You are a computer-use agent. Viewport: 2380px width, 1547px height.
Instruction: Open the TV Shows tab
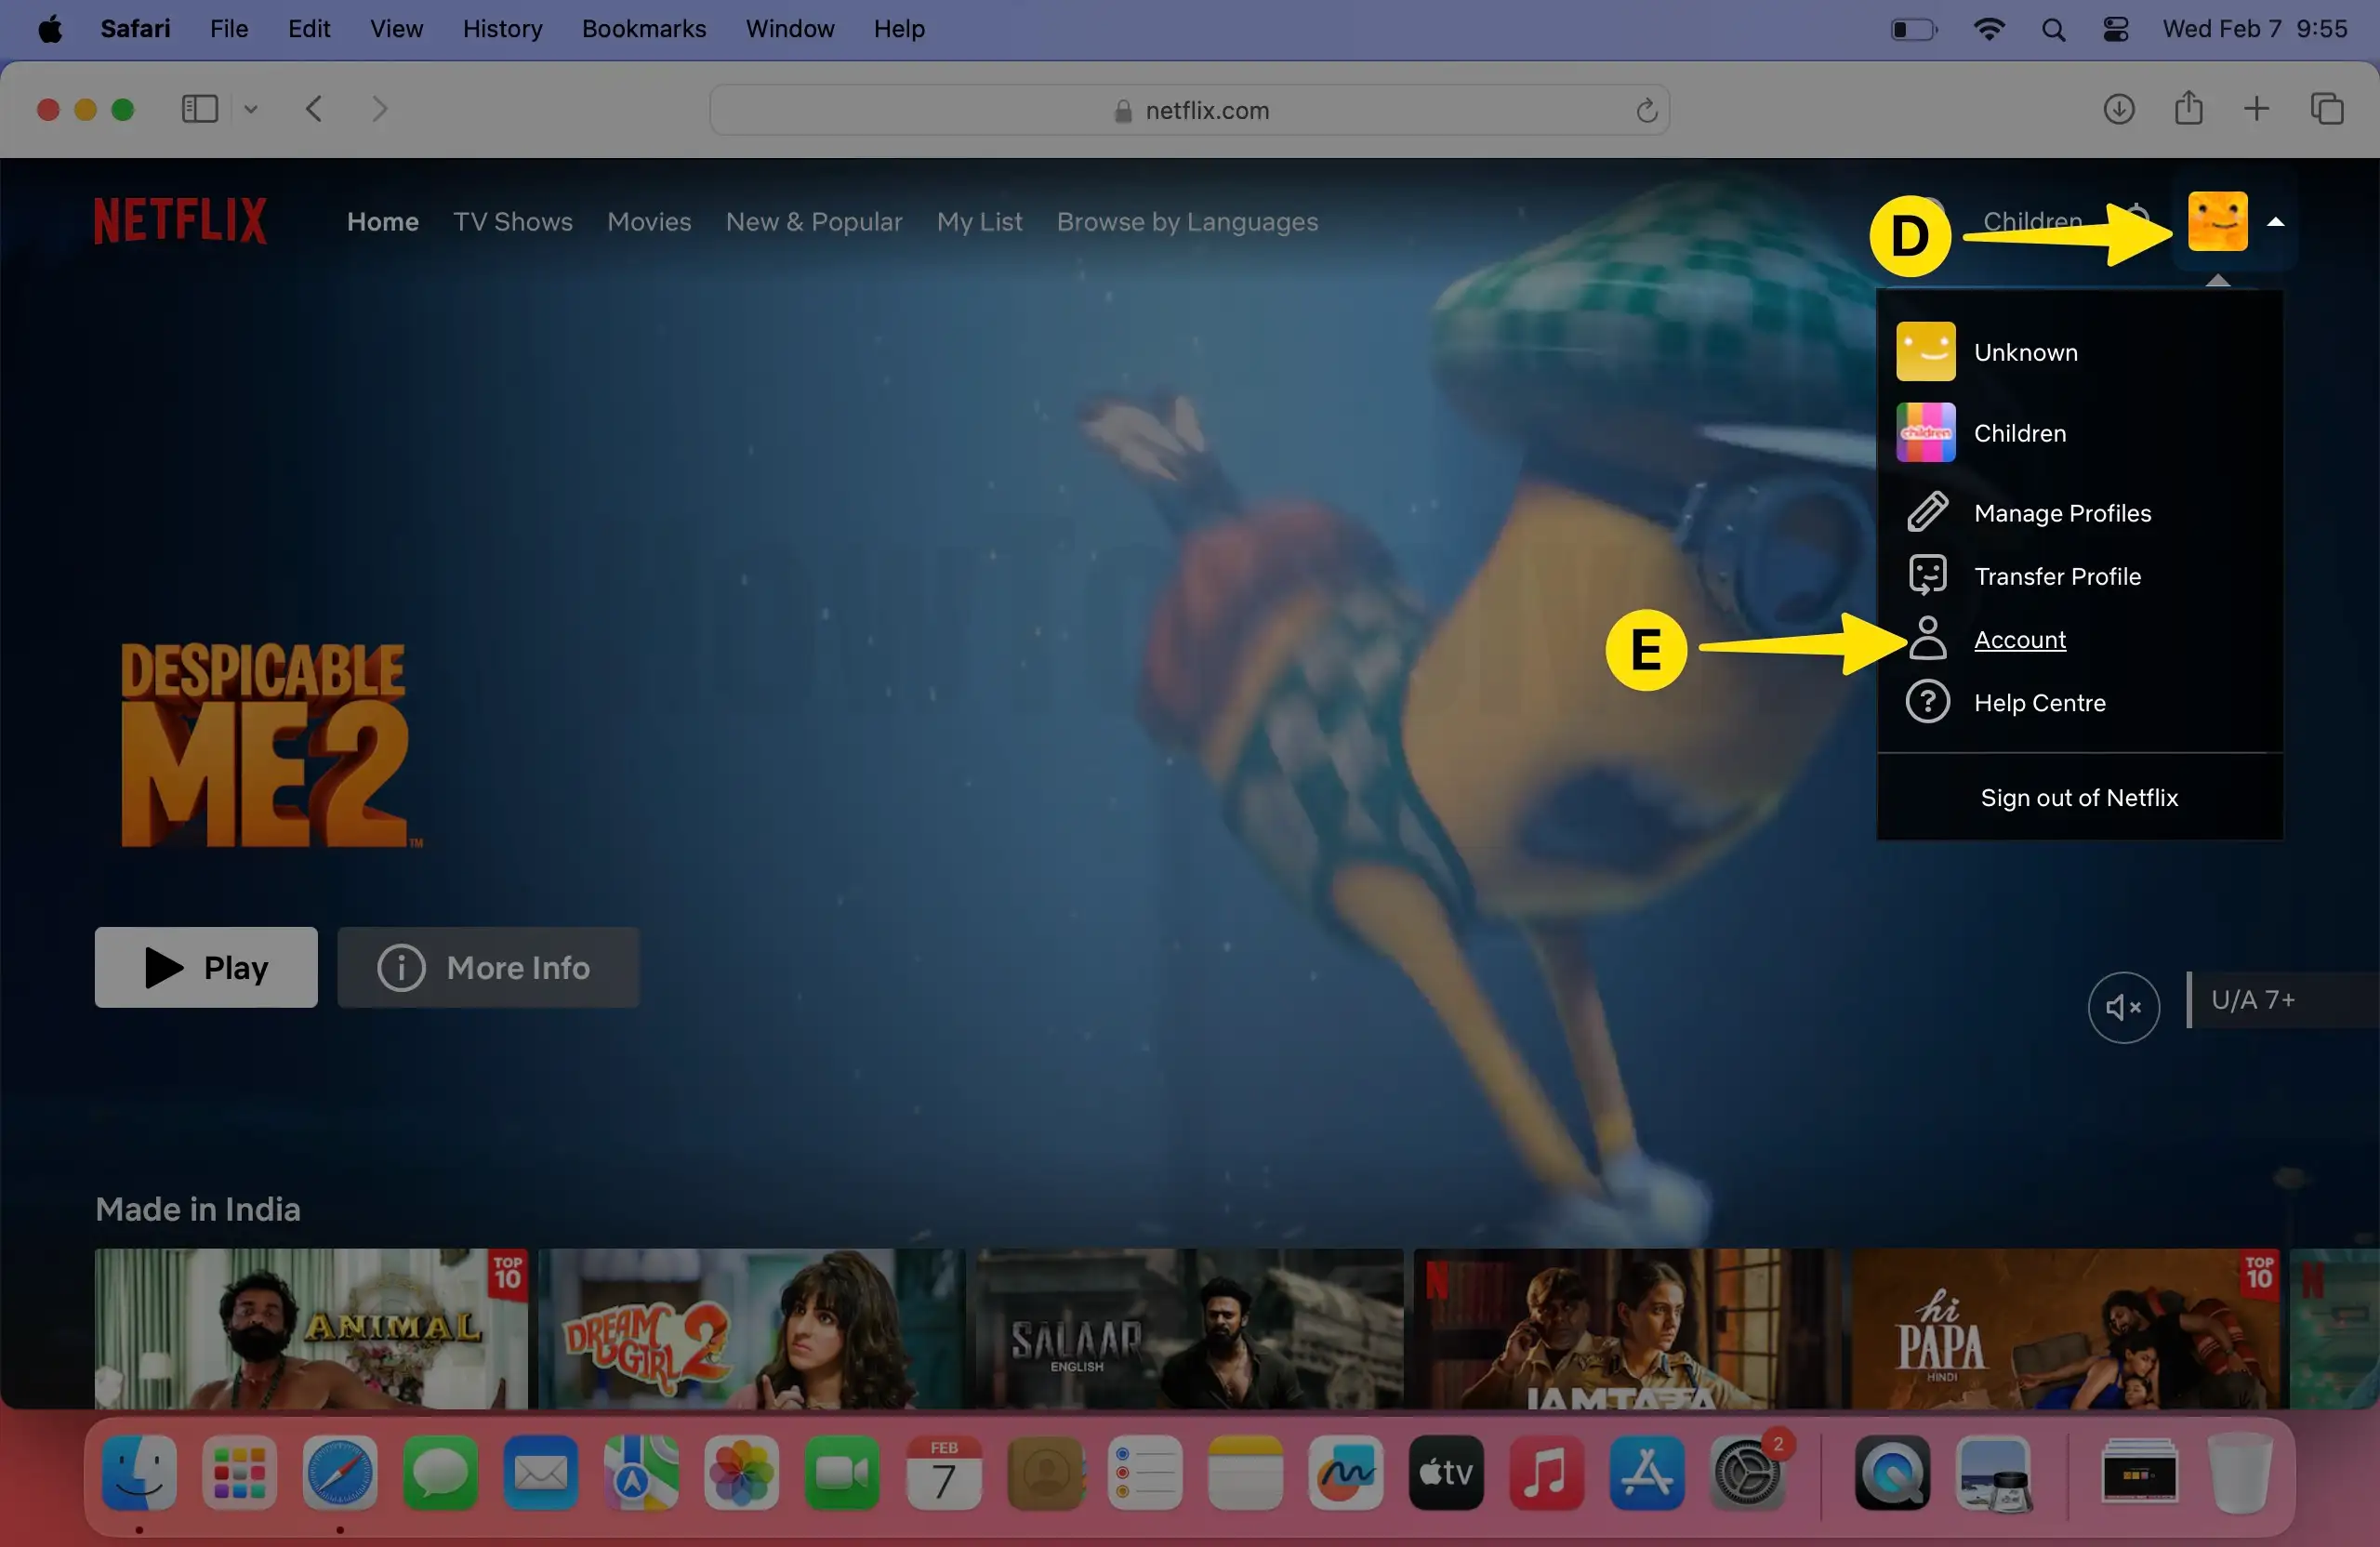click(513, 222)
